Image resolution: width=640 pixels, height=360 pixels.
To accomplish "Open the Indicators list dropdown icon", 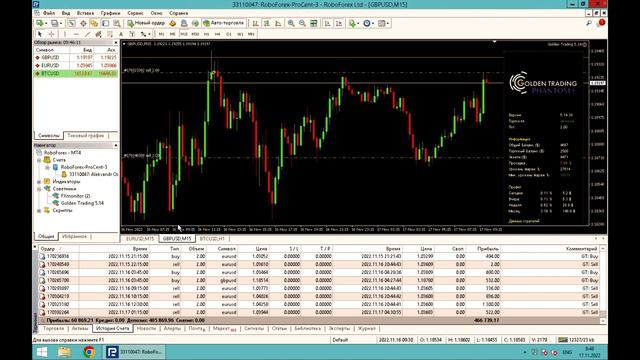I will (353, 23).
